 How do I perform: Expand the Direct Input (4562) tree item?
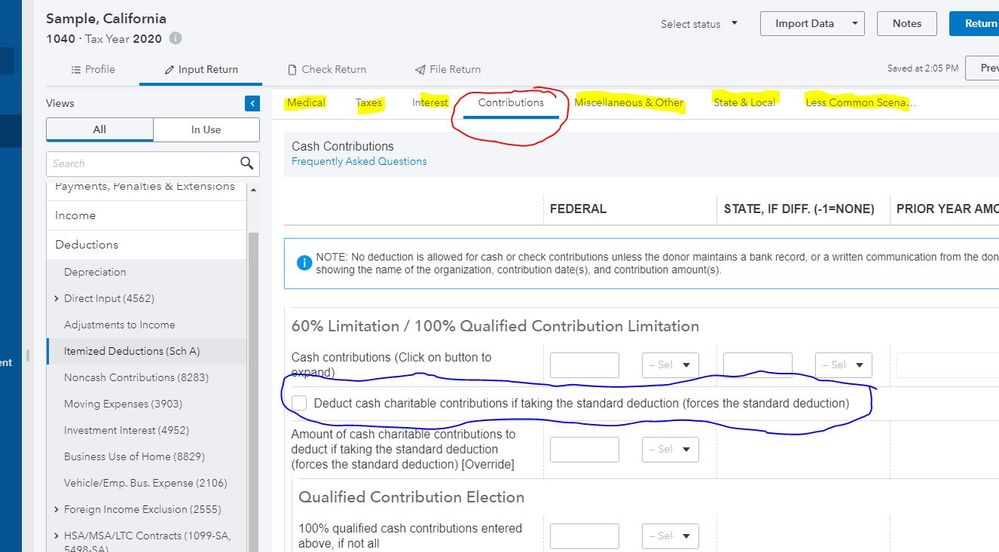coord(56,299)
